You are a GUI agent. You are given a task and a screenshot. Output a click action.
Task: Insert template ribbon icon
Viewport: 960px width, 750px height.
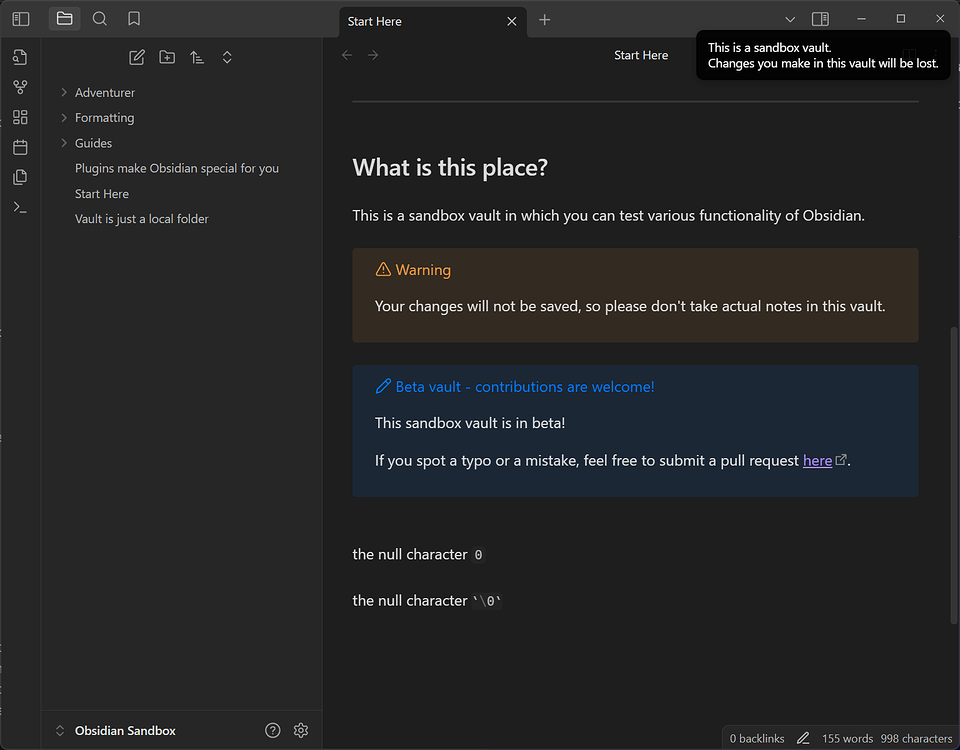[x=20, y=177]
